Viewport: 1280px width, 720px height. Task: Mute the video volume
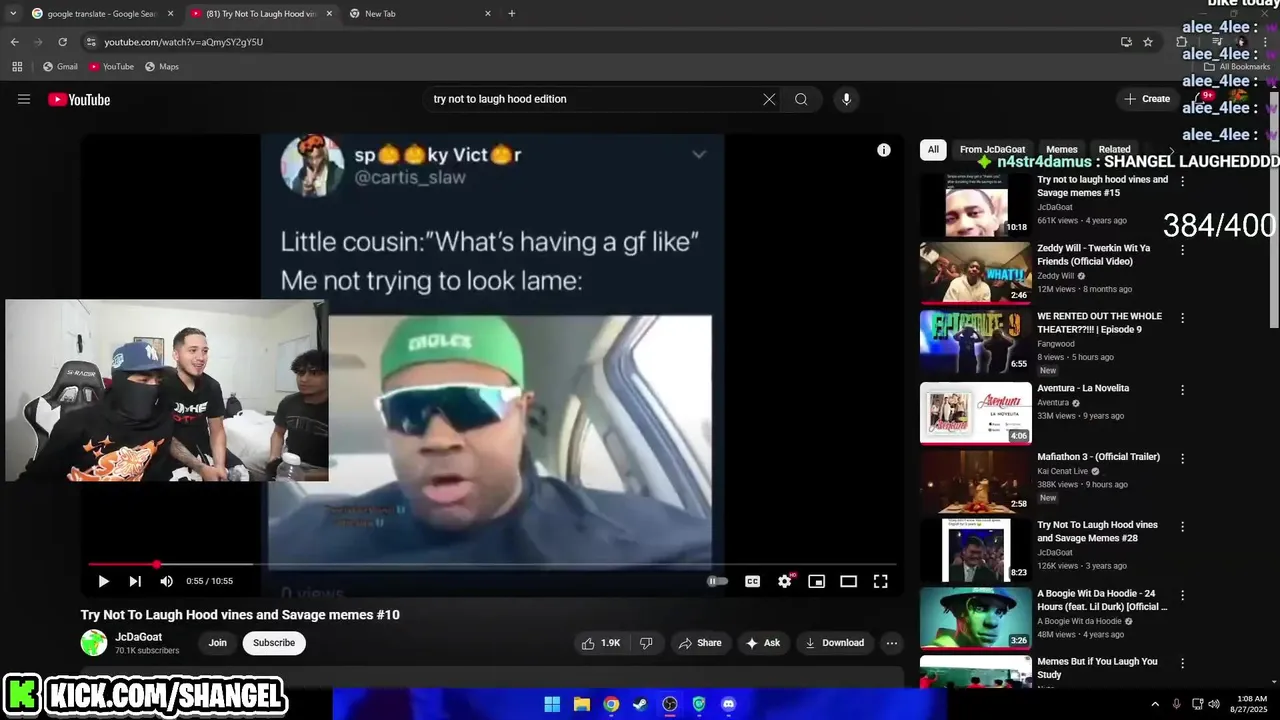click(x=166, y=581)
